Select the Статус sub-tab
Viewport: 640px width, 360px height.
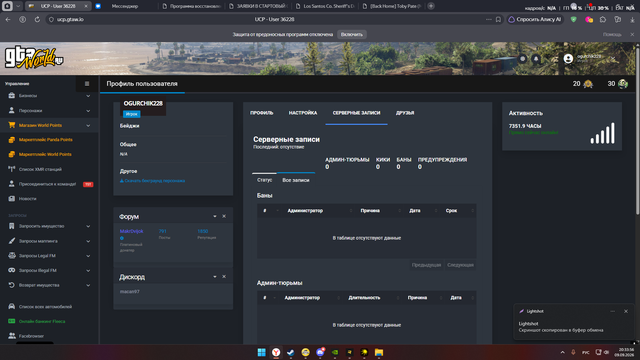pos(264,180)
